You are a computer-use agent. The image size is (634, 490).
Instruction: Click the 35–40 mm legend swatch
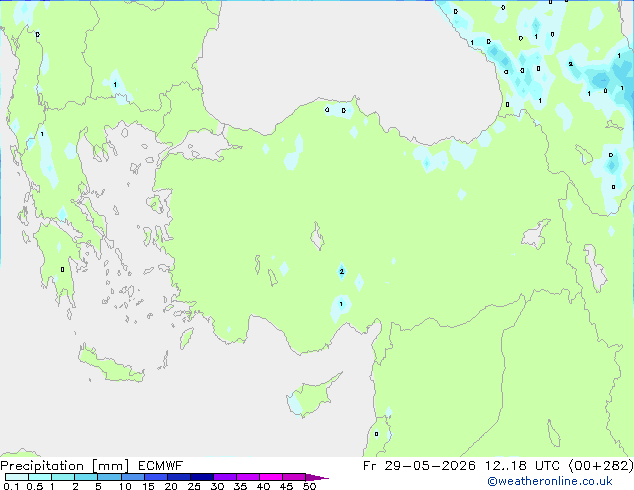248,477
